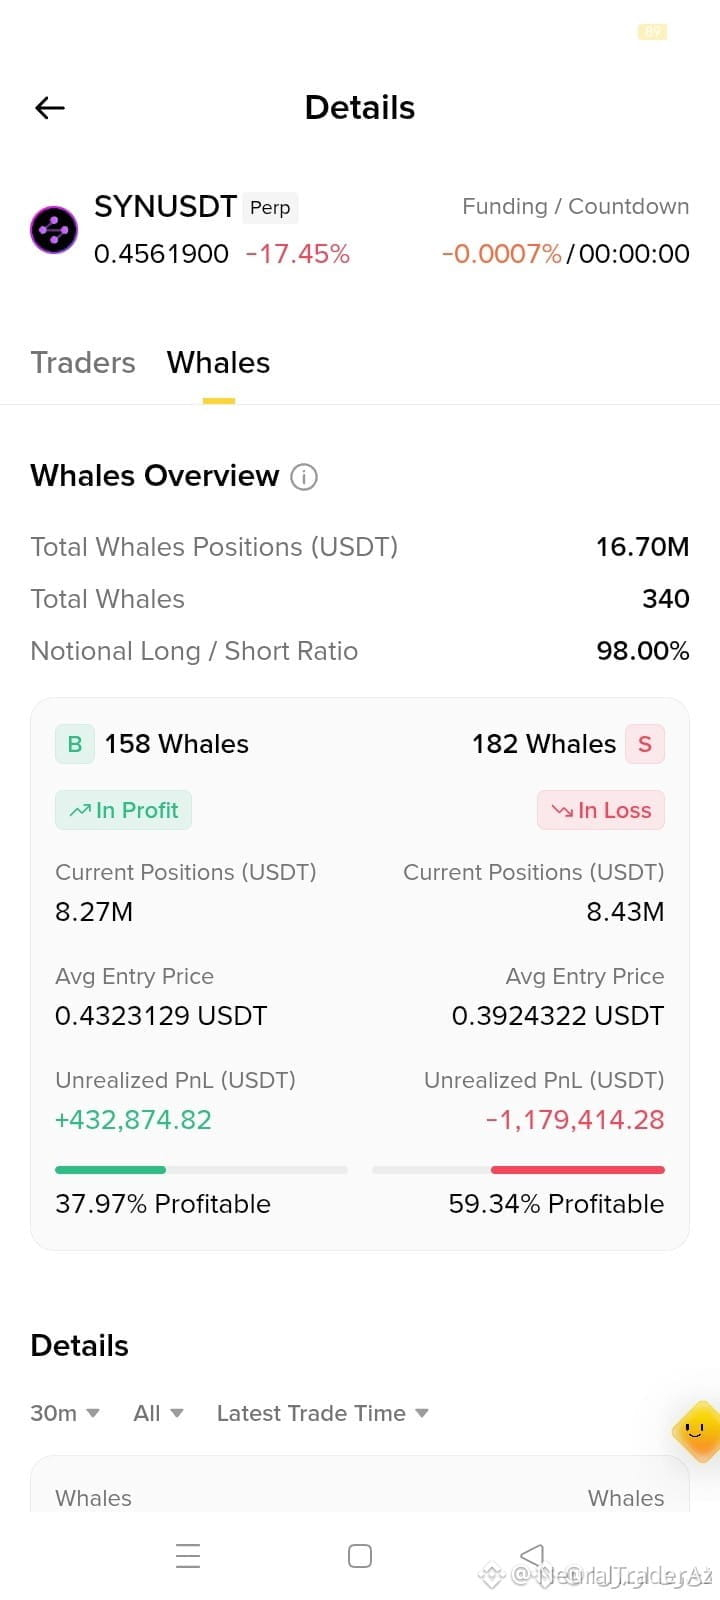Viewport: 720px width, 1600px height.
Task: Tap the Perp contract tag
Action: click(270, 207)
